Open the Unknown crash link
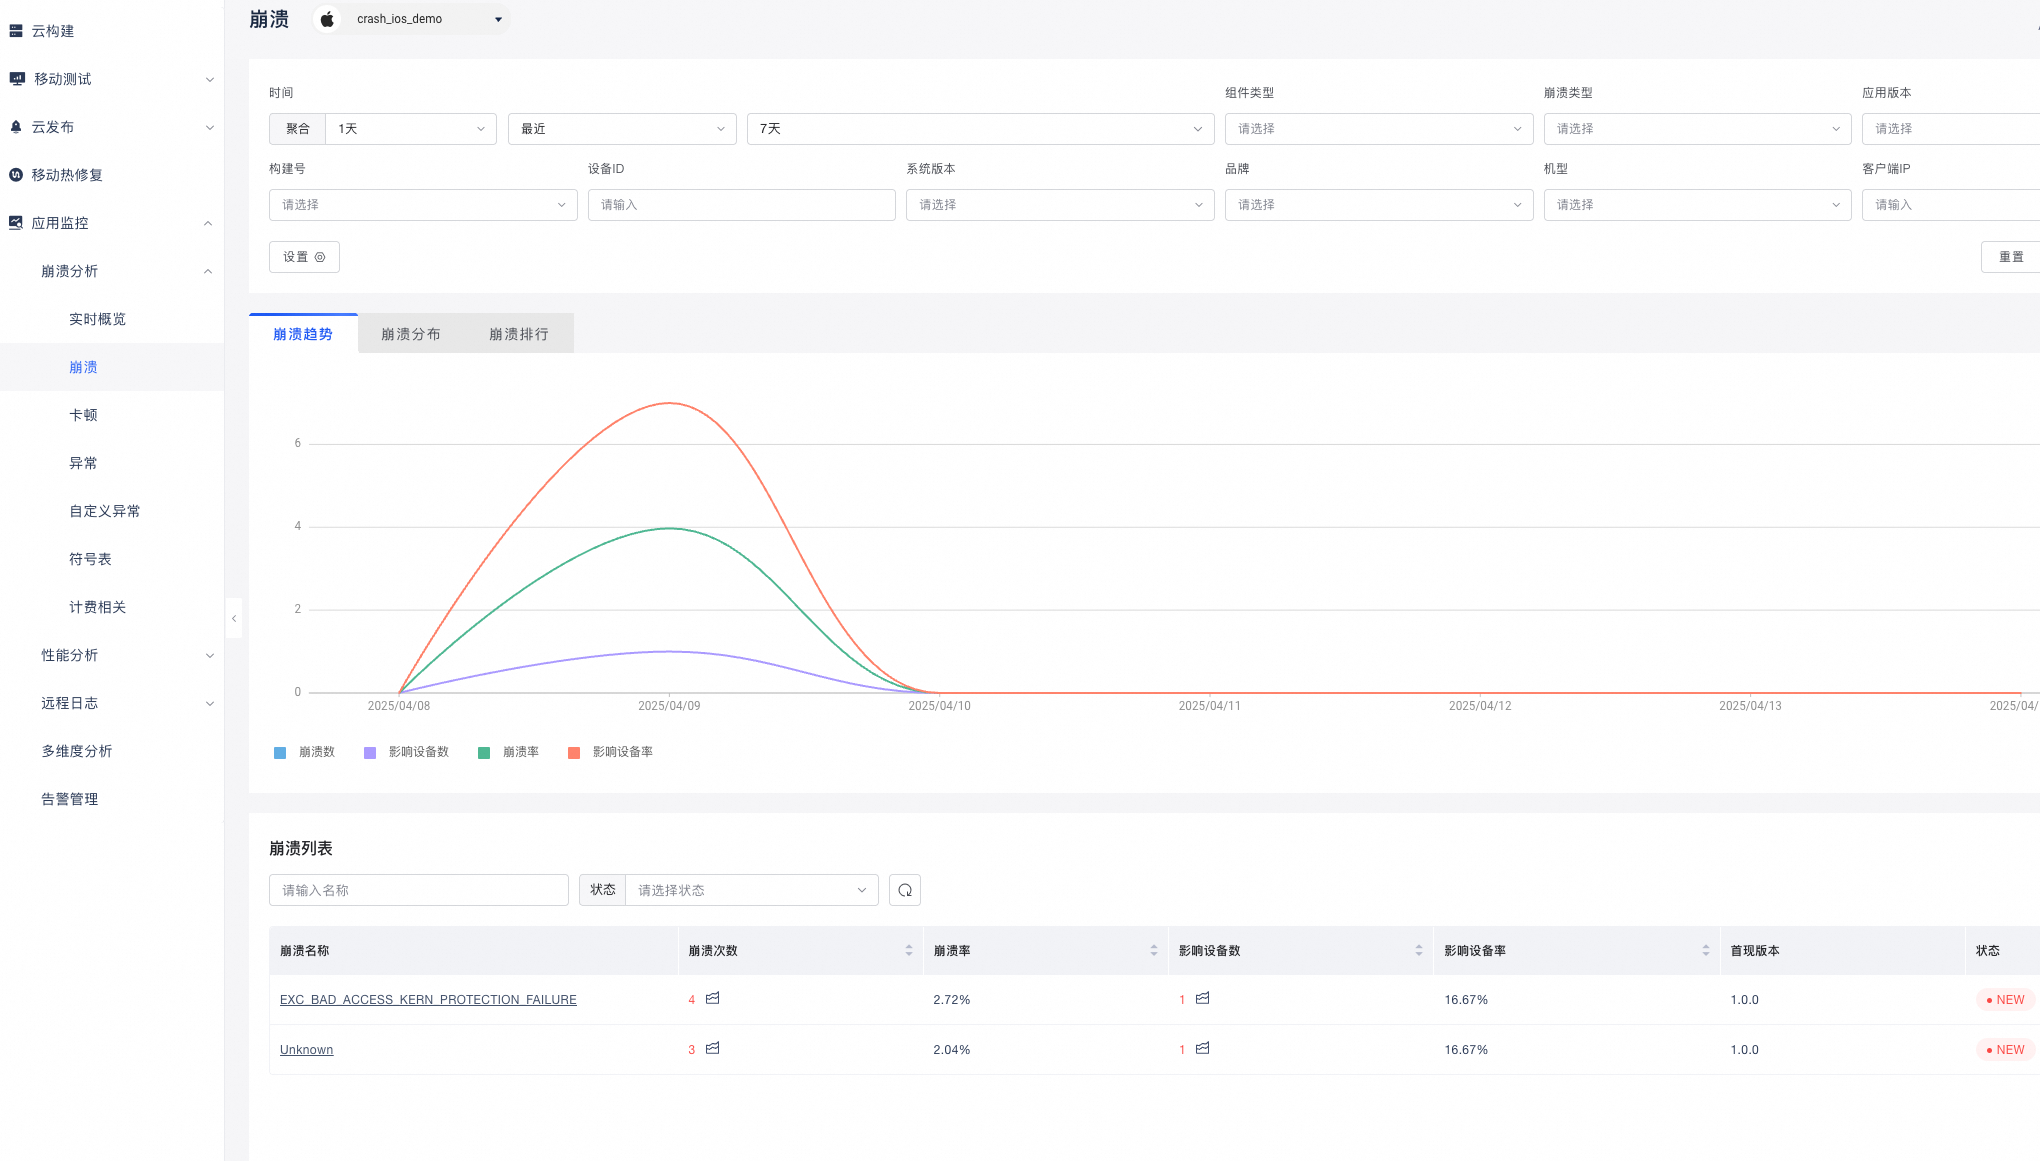2040x1161 pixels. point(306,1050)
